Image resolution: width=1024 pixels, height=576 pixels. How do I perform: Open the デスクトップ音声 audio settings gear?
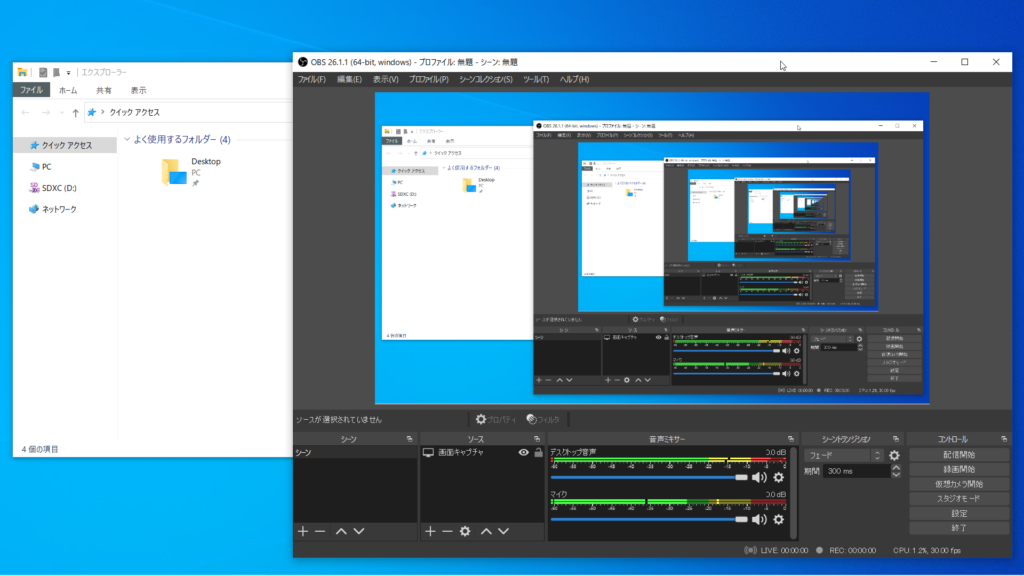pyautogui.click(x=778, y=477)
